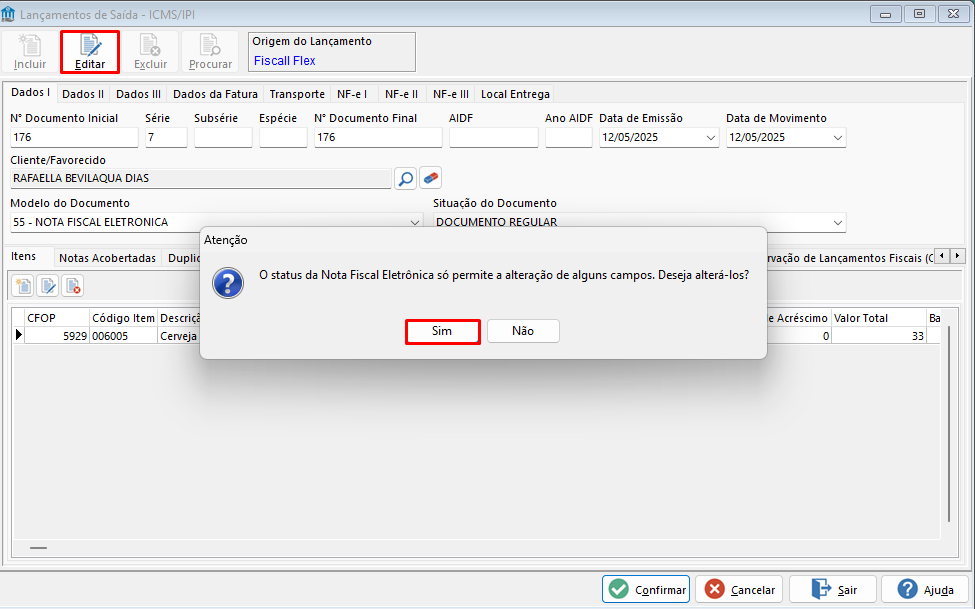Click the Fiscall Flex origin text
The height and width of the screenshot is (609, 975).
click(x=285, y=61)
